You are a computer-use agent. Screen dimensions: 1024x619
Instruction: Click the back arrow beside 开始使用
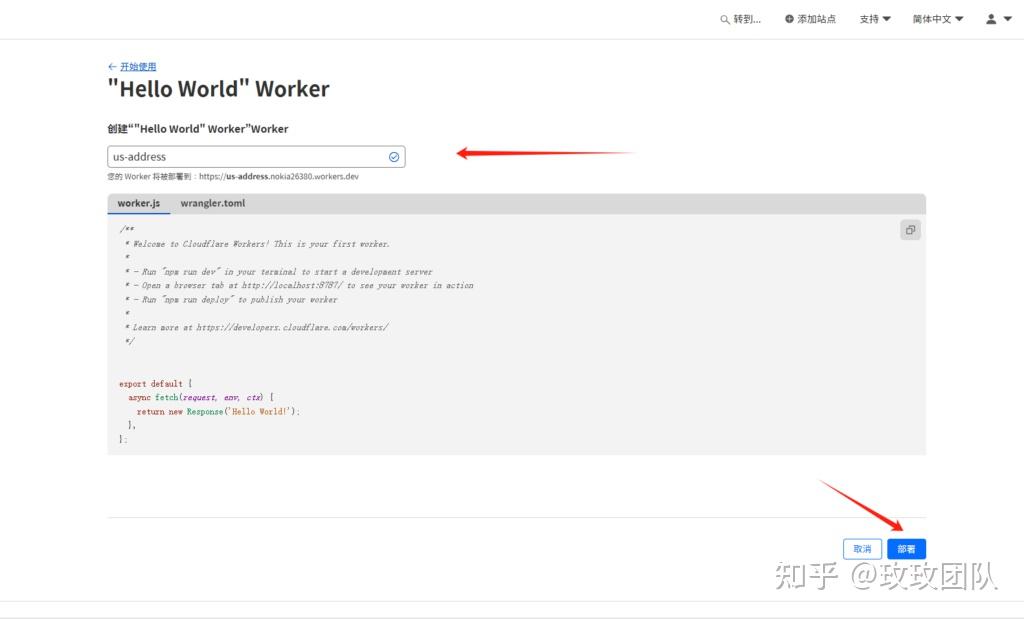click(110, 66)
